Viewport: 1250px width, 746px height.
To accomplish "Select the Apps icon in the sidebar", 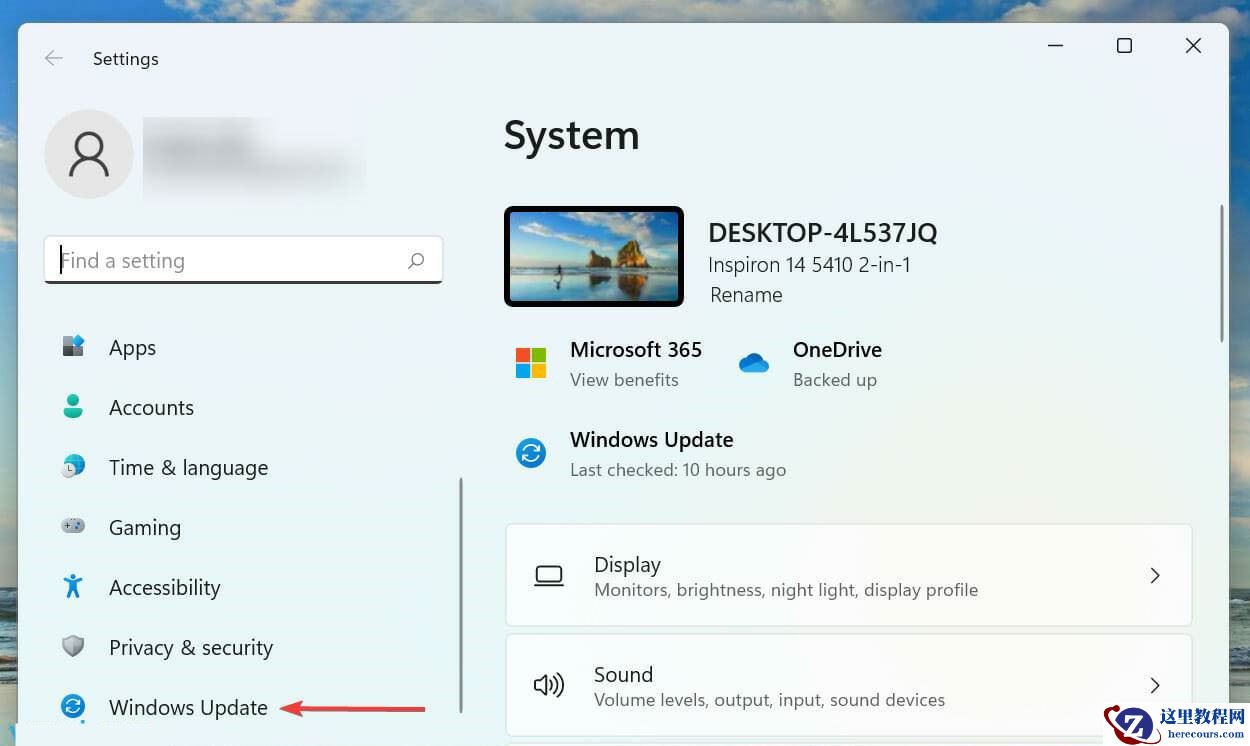I will [73, 347].
